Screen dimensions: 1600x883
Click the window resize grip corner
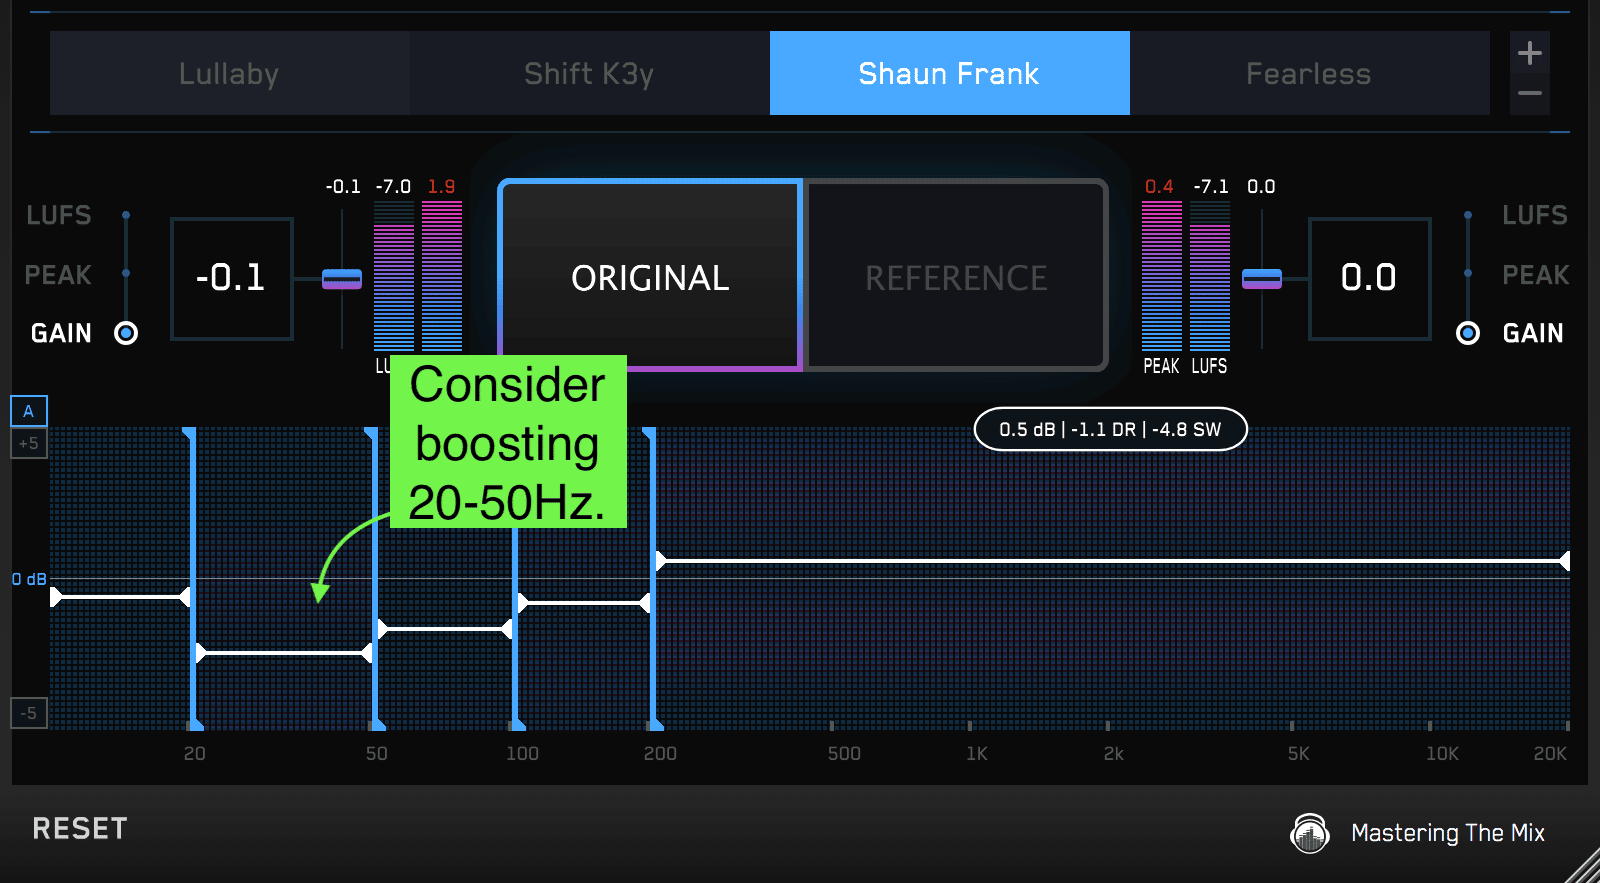1582,866
